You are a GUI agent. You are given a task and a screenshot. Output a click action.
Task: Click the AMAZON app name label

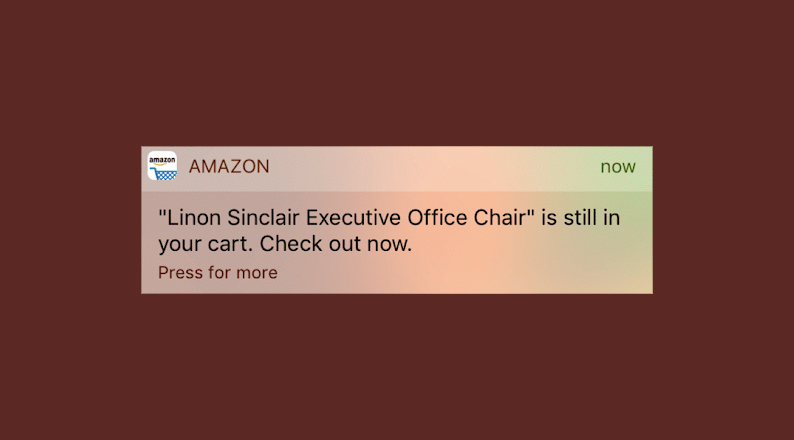(229, 167)
